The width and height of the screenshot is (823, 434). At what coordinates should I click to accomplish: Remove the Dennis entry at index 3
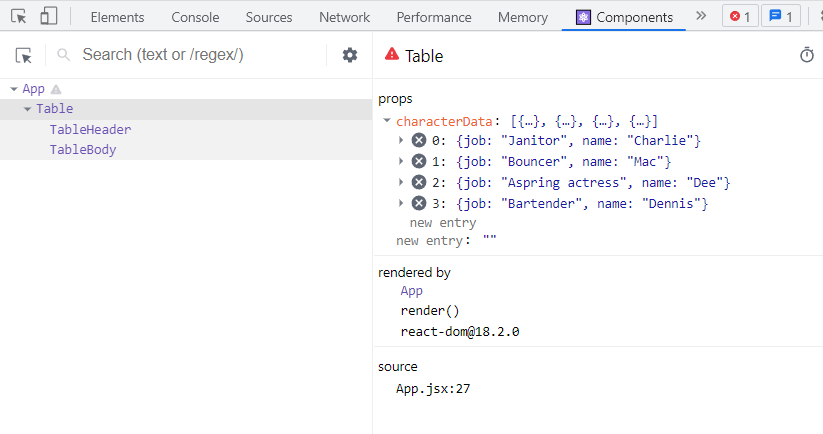pyautogui.click(x=419, y=203)
